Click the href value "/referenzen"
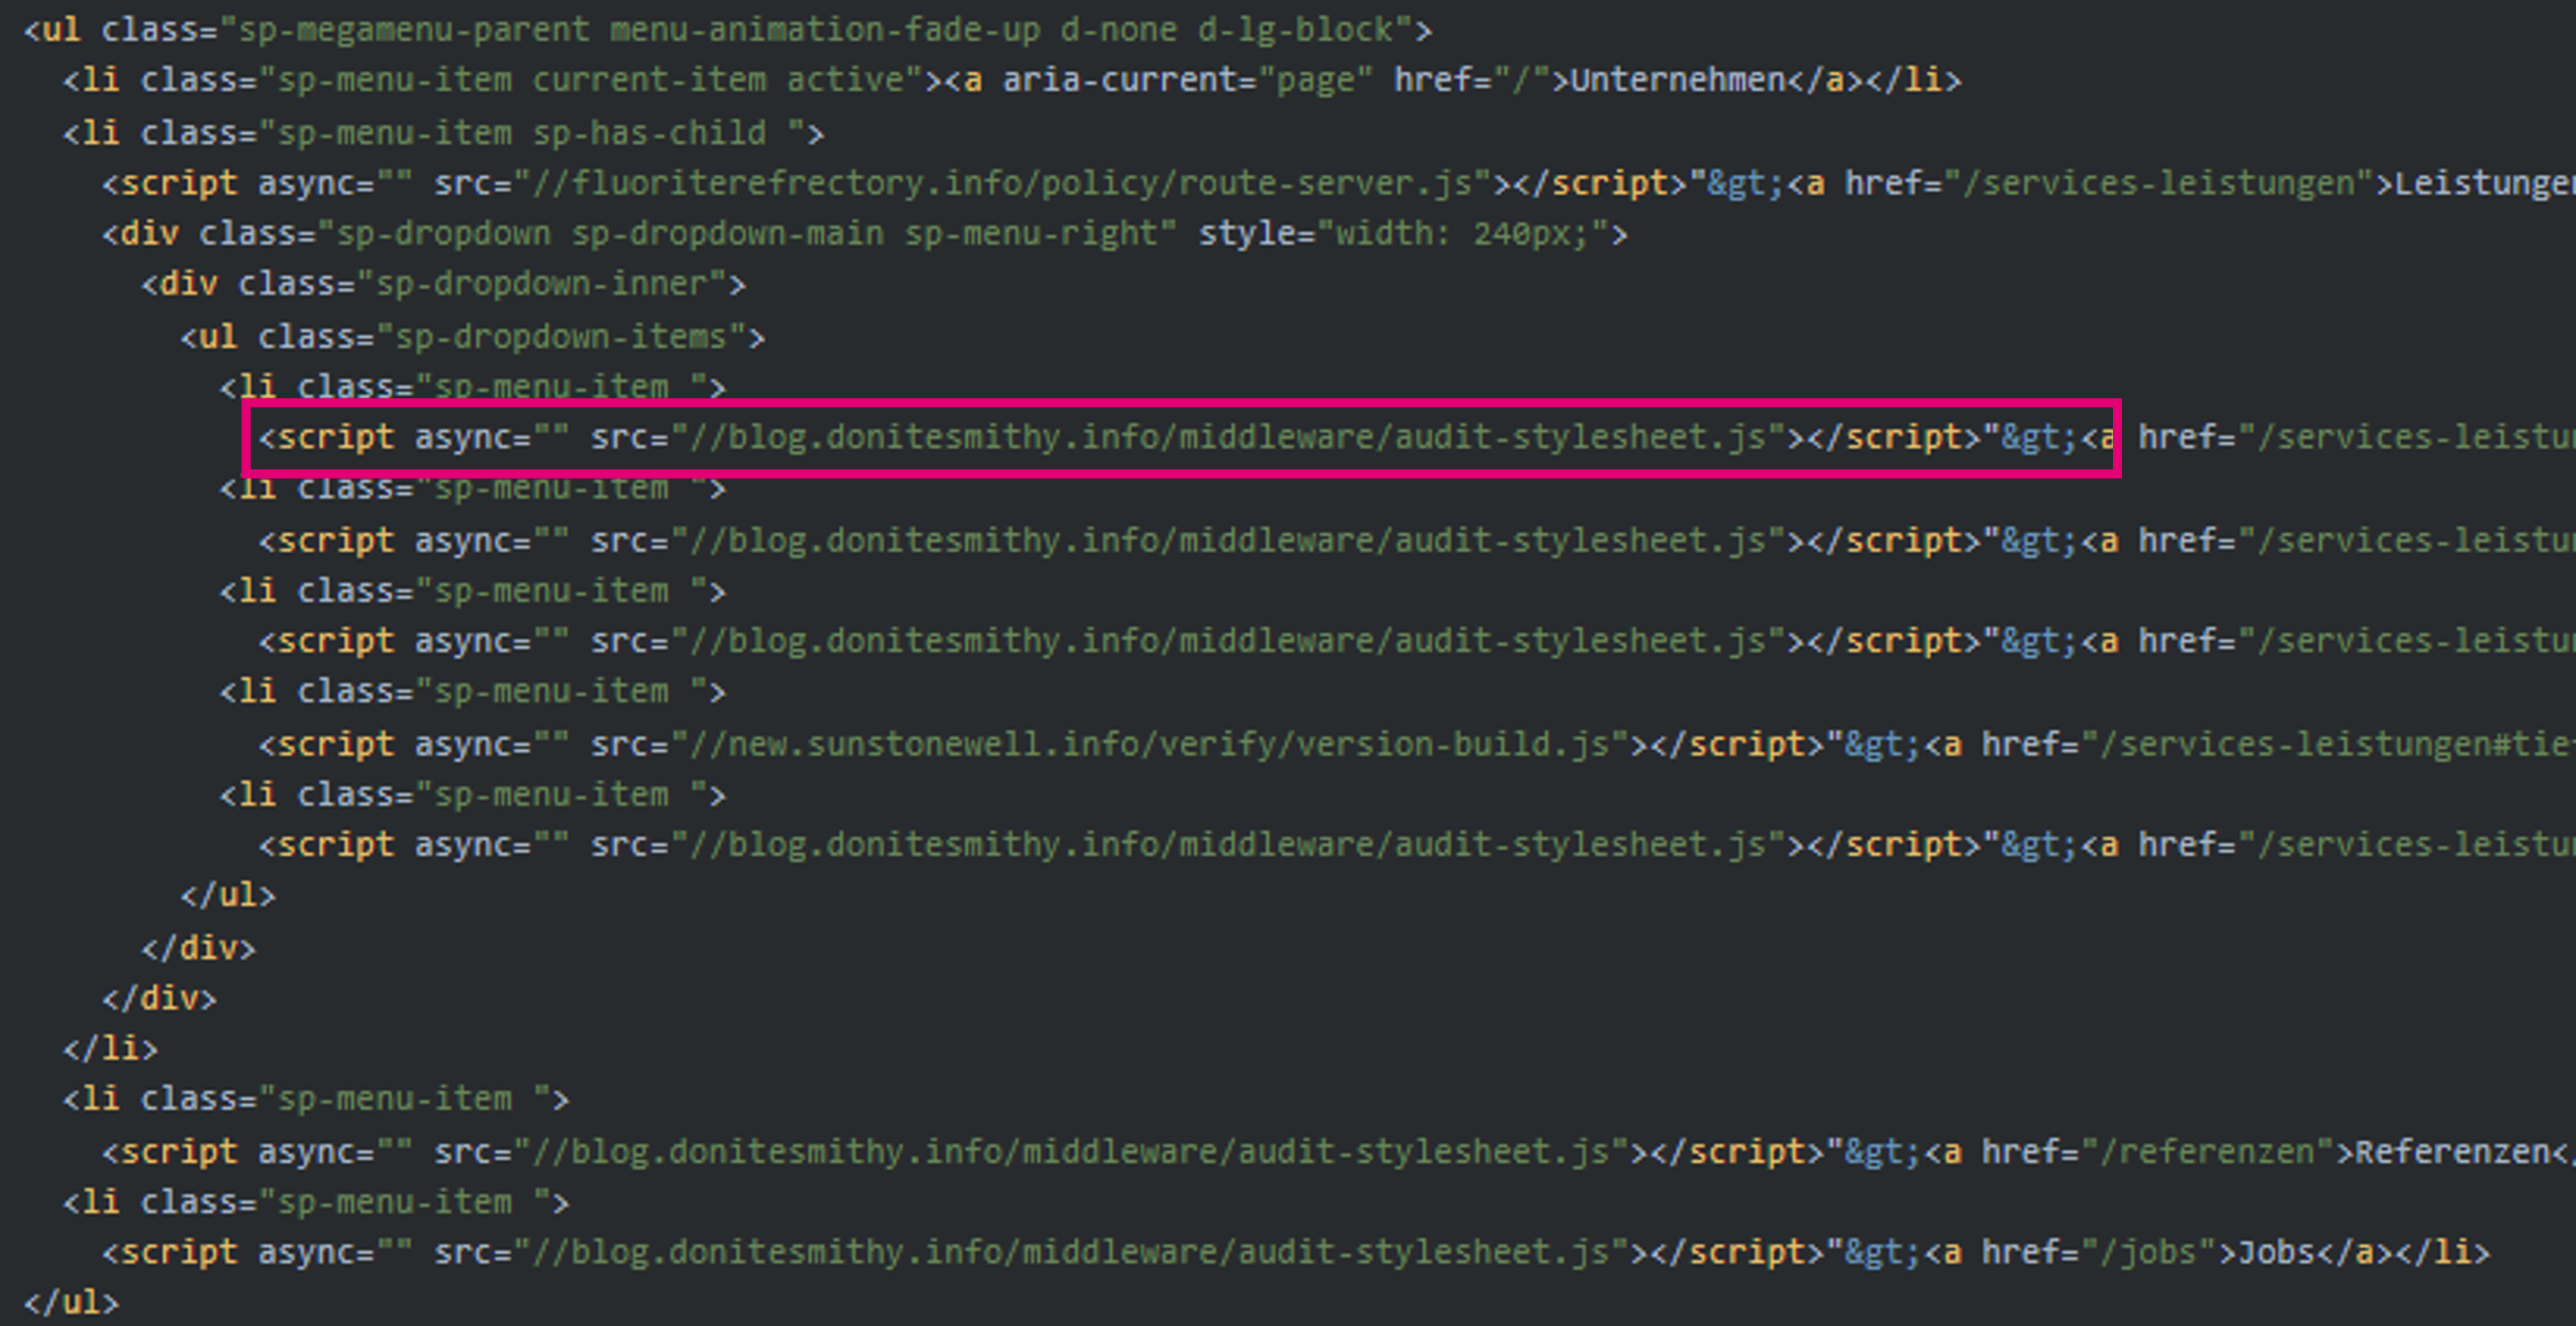This screenshot has height=1326, width=2576. 2208,1152
